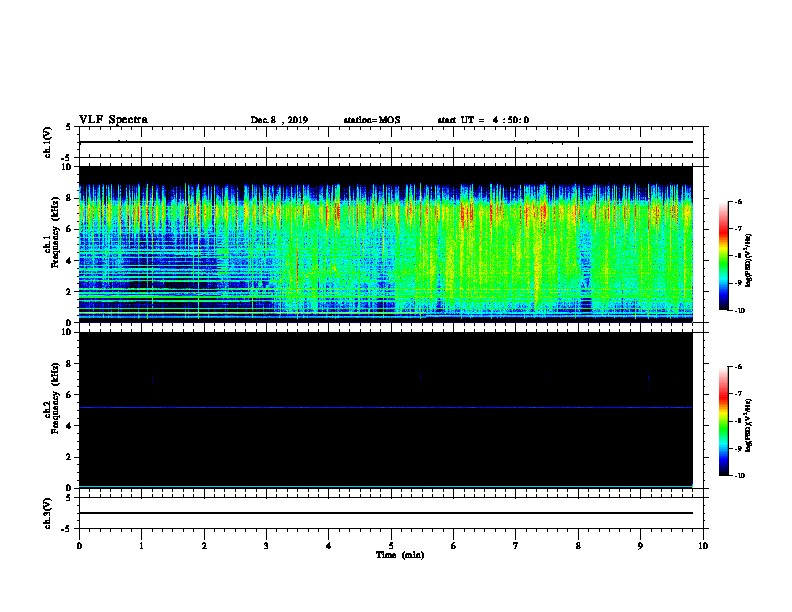Click the '-6' tick on ch.2 colorbar
This screenshot has height=612, width=792.
tap(738, 367)
